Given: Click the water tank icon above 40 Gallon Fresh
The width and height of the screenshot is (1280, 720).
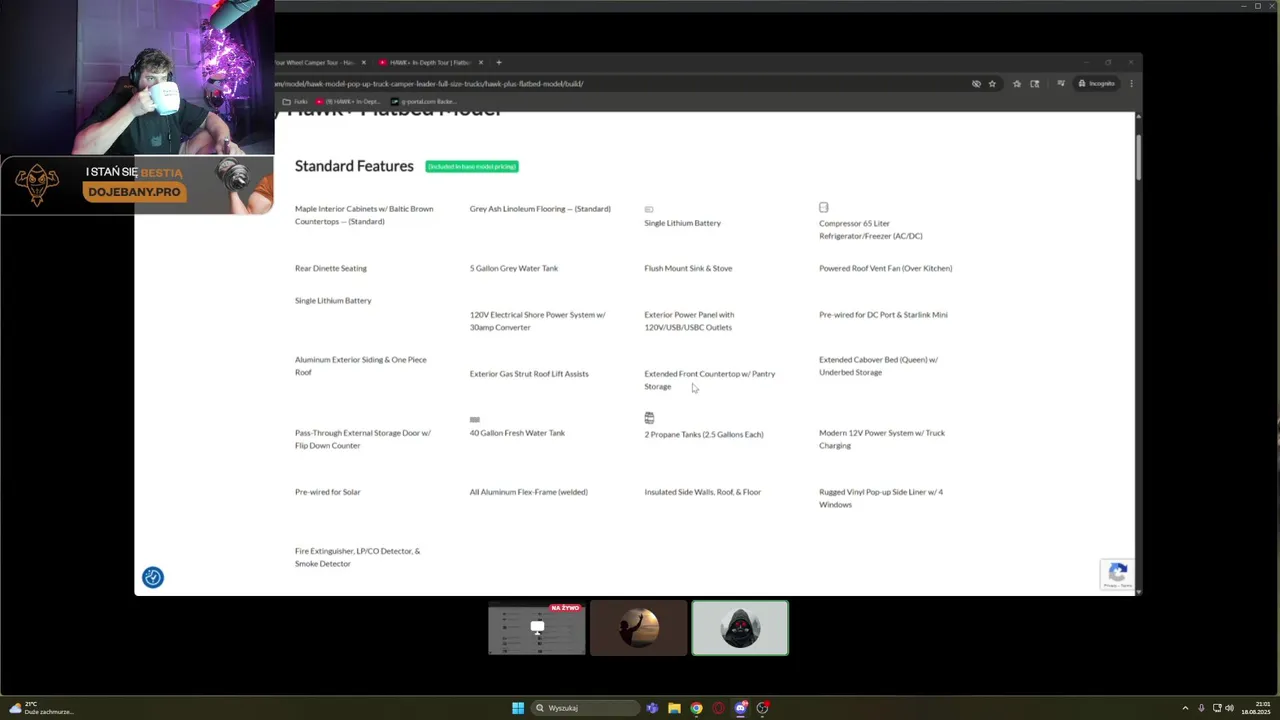Looking at the screenshot, I should pos(475,419).
